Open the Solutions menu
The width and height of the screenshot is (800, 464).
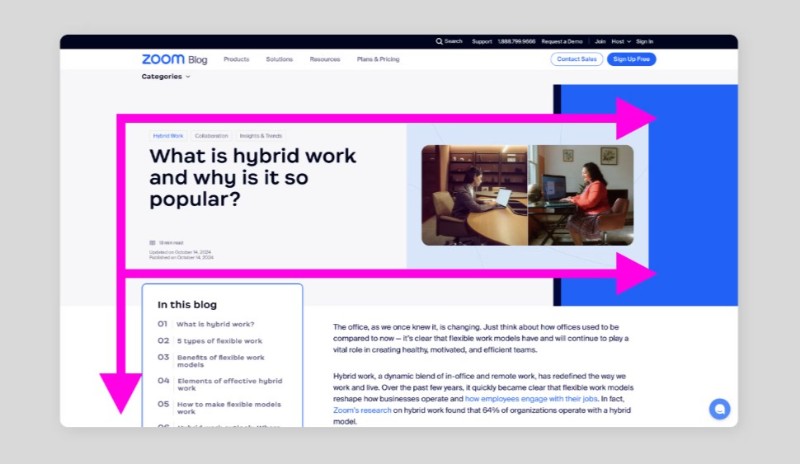tap(279, 60)
